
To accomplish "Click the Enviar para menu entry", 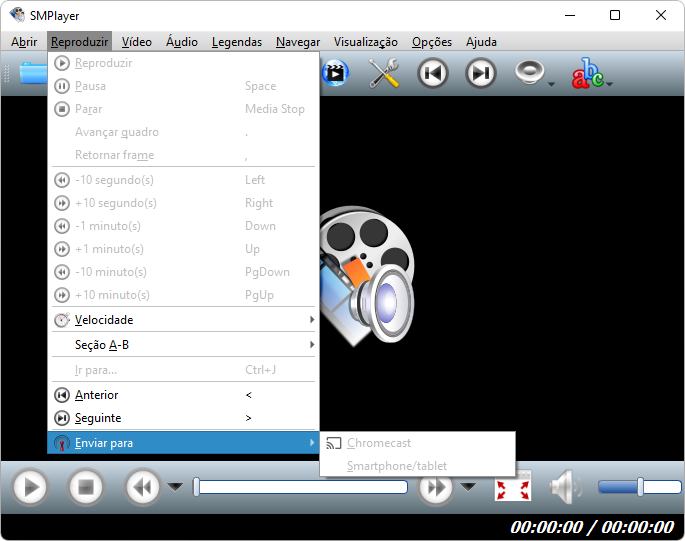I will pos(183,443).
